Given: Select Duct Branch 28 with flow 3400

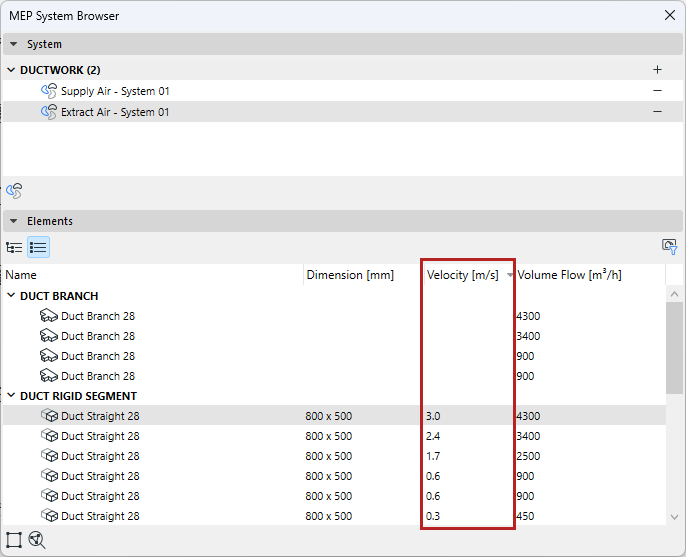Looking at the screenshot, I should point(334,336).
